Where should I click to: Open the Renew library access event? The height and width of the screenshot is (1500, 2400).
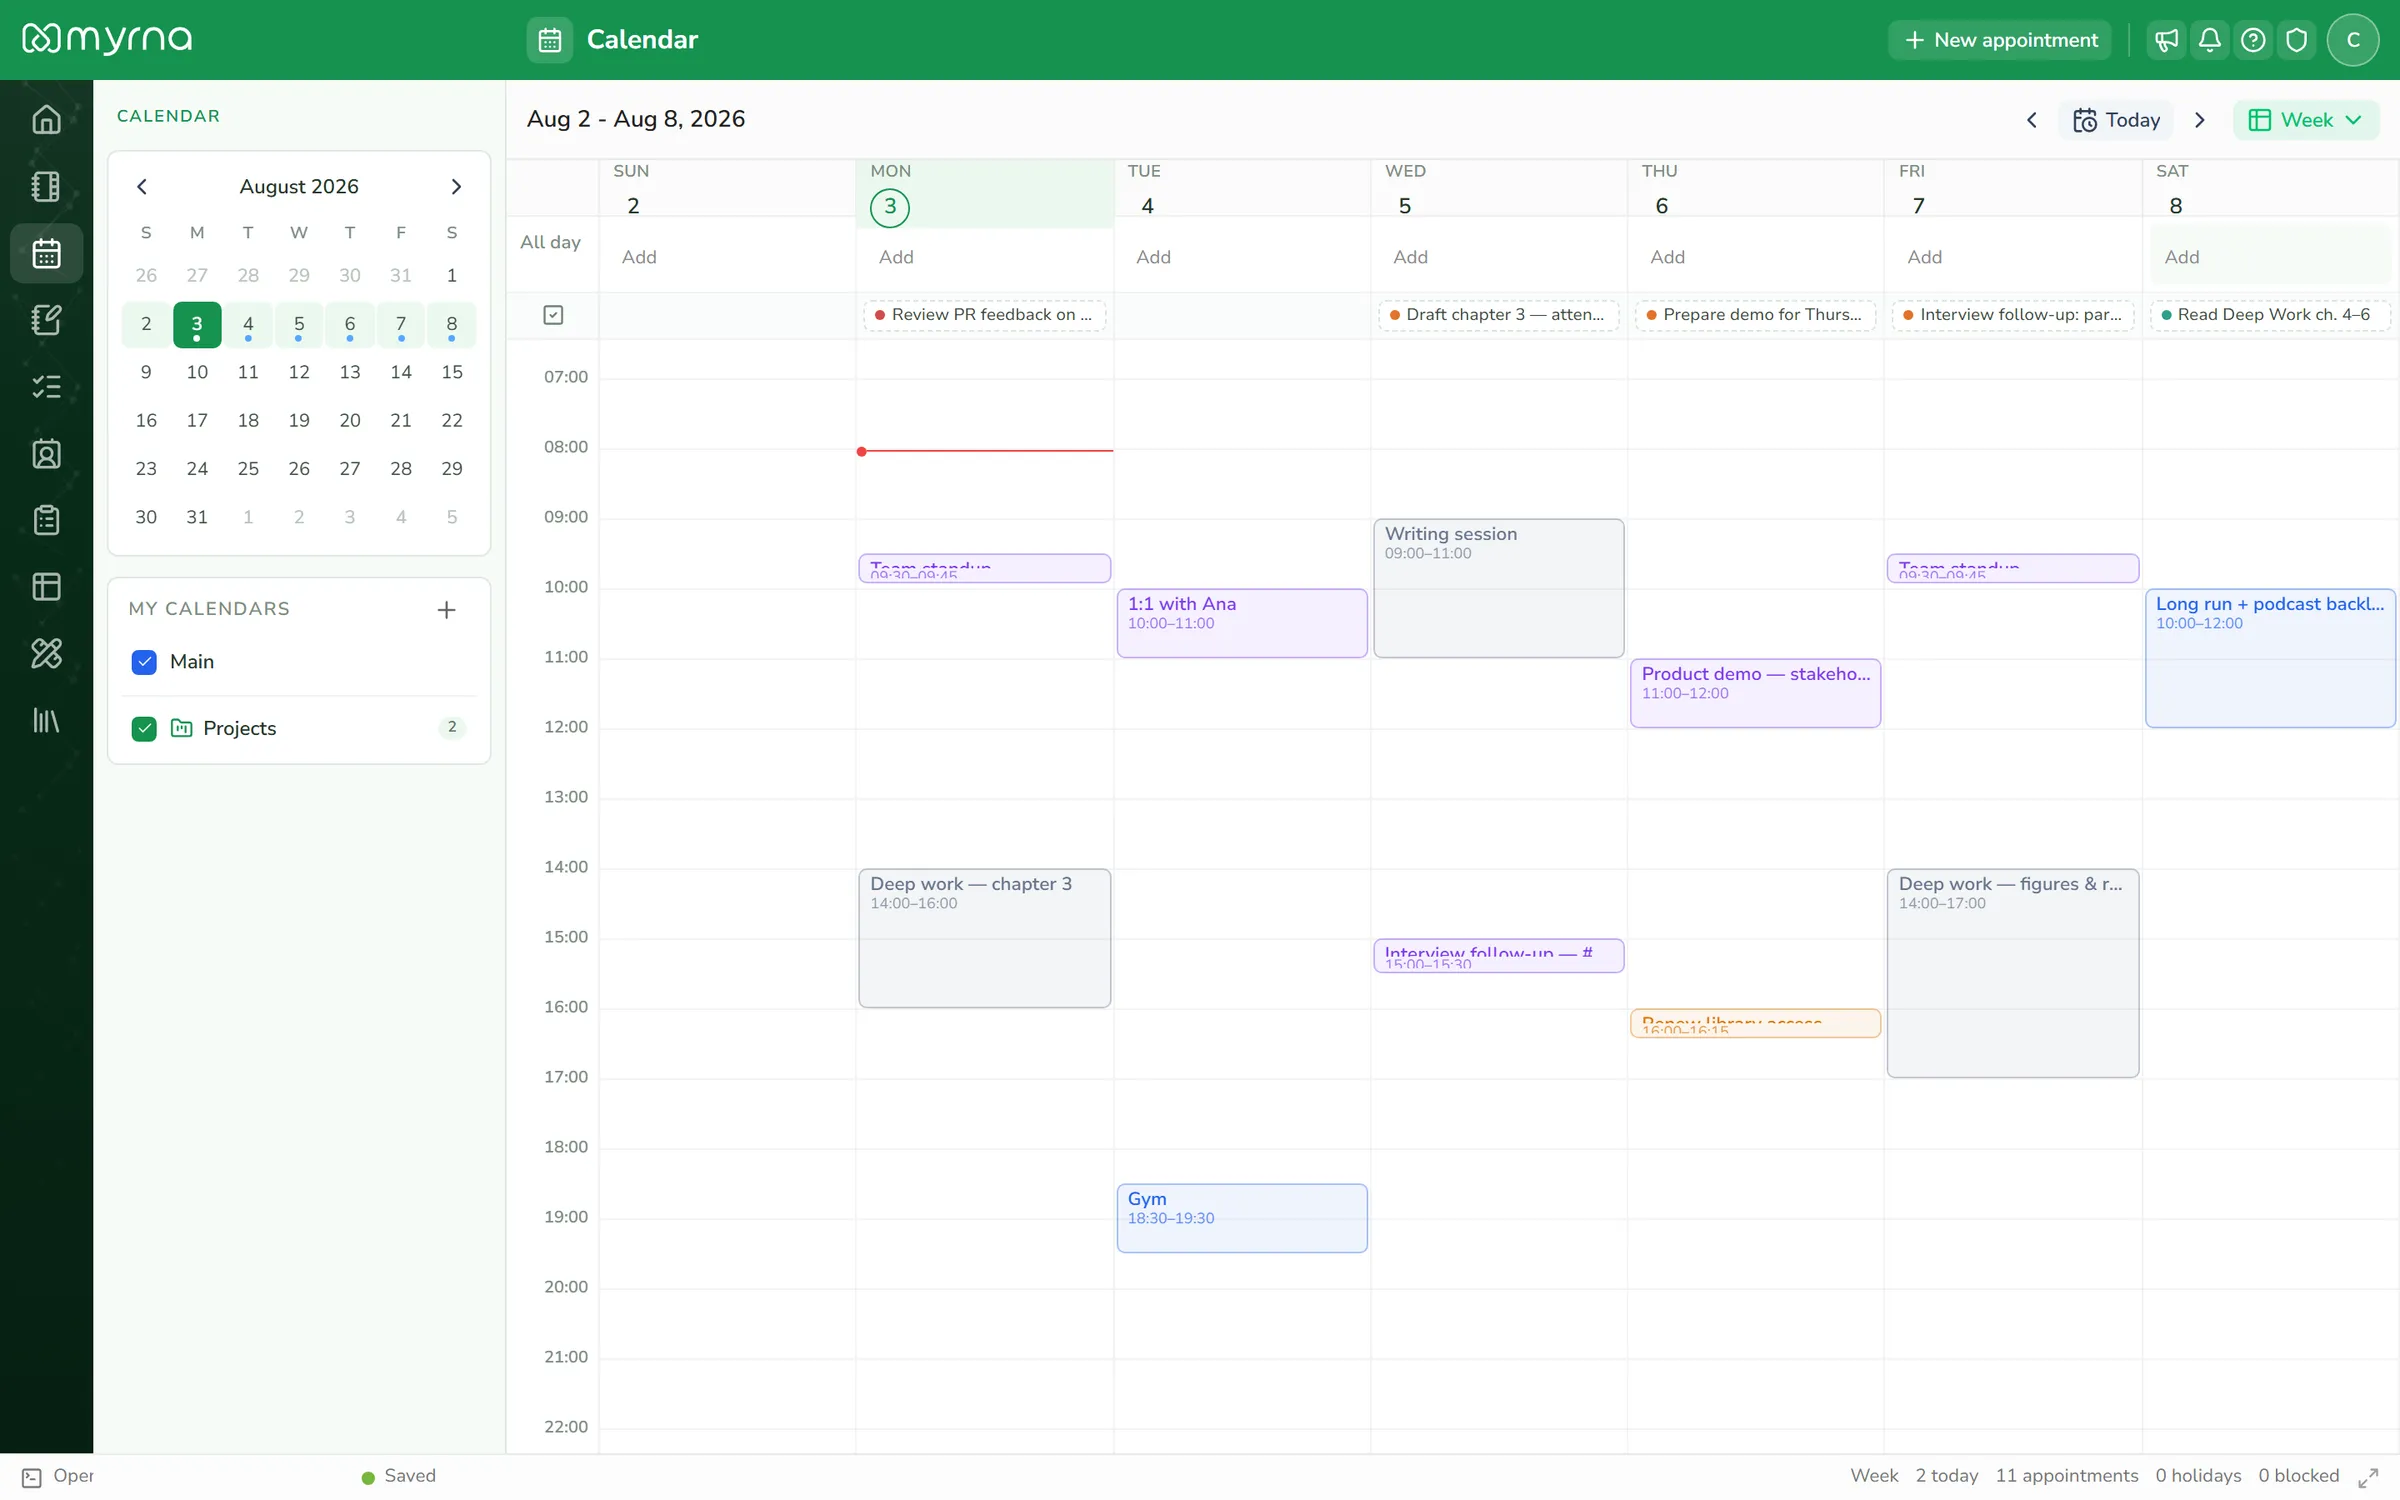pyautogui.click(x=1755, y=1023)
